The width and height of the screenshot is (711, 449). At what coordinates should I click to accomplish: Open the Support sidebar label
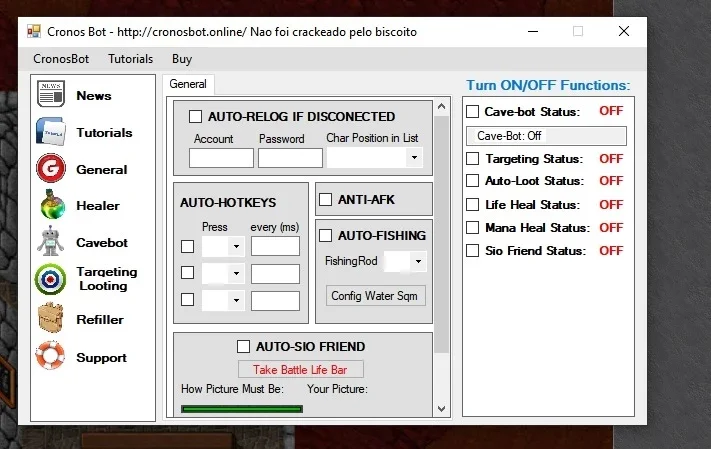pos(102,358)
